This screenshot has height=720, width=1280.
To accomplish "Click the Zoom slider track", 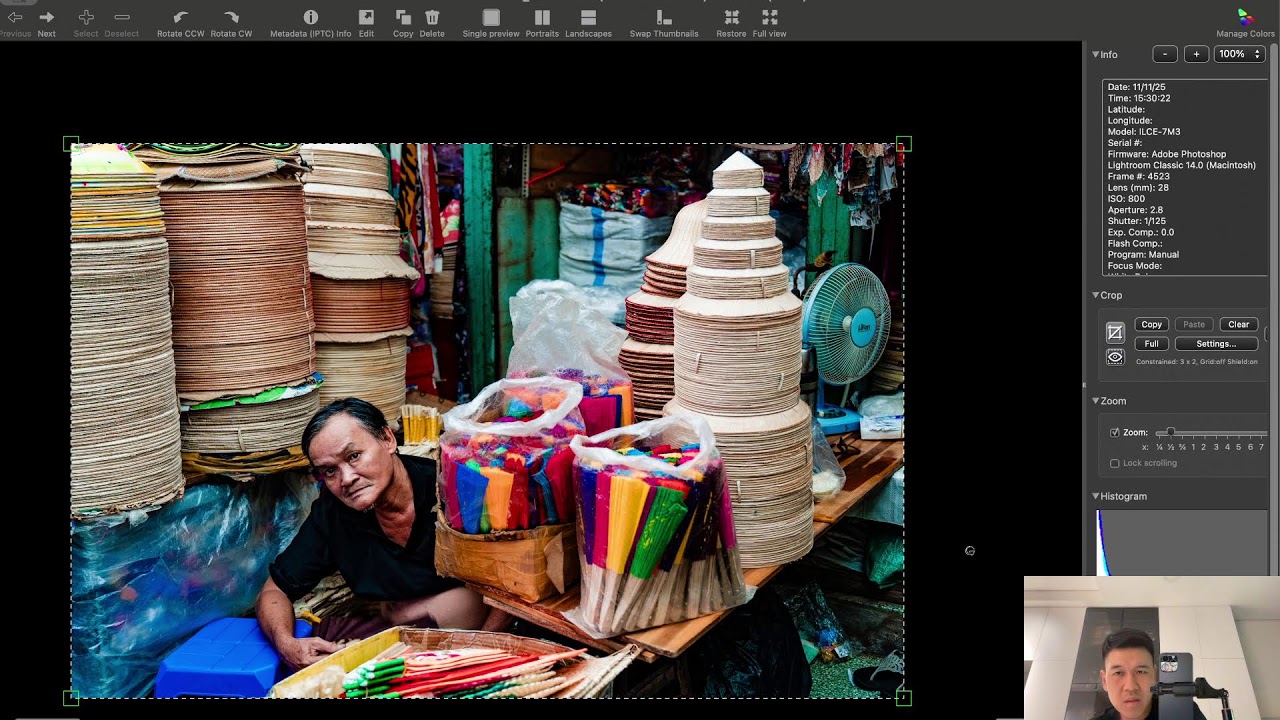I will pos(1212,433).
